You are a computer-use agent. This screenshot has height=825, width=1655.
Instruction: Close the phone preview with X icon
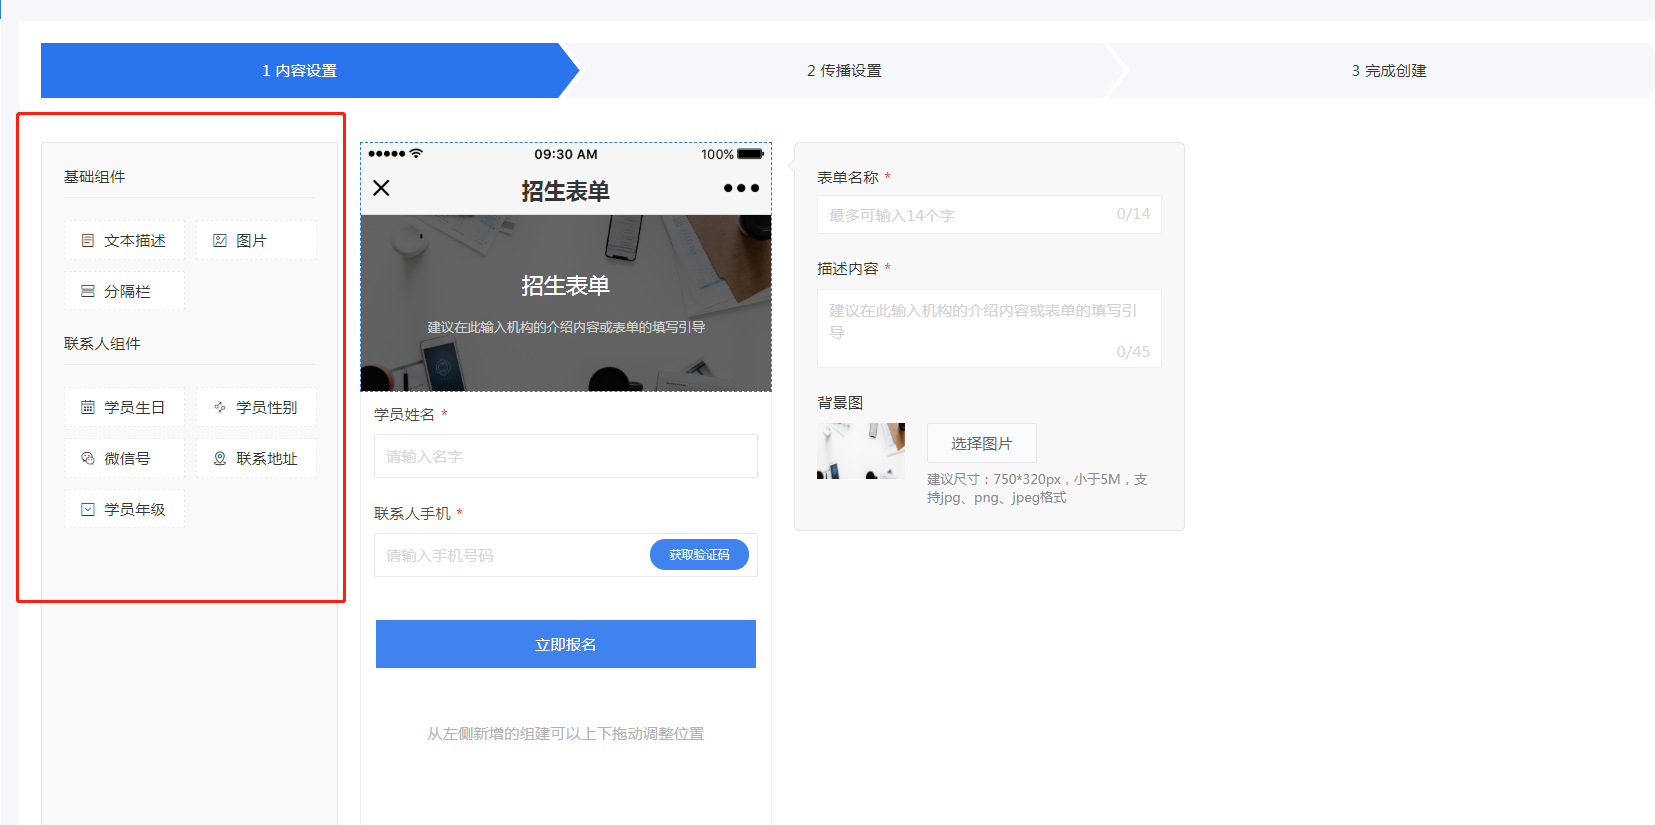coord(381,188)
